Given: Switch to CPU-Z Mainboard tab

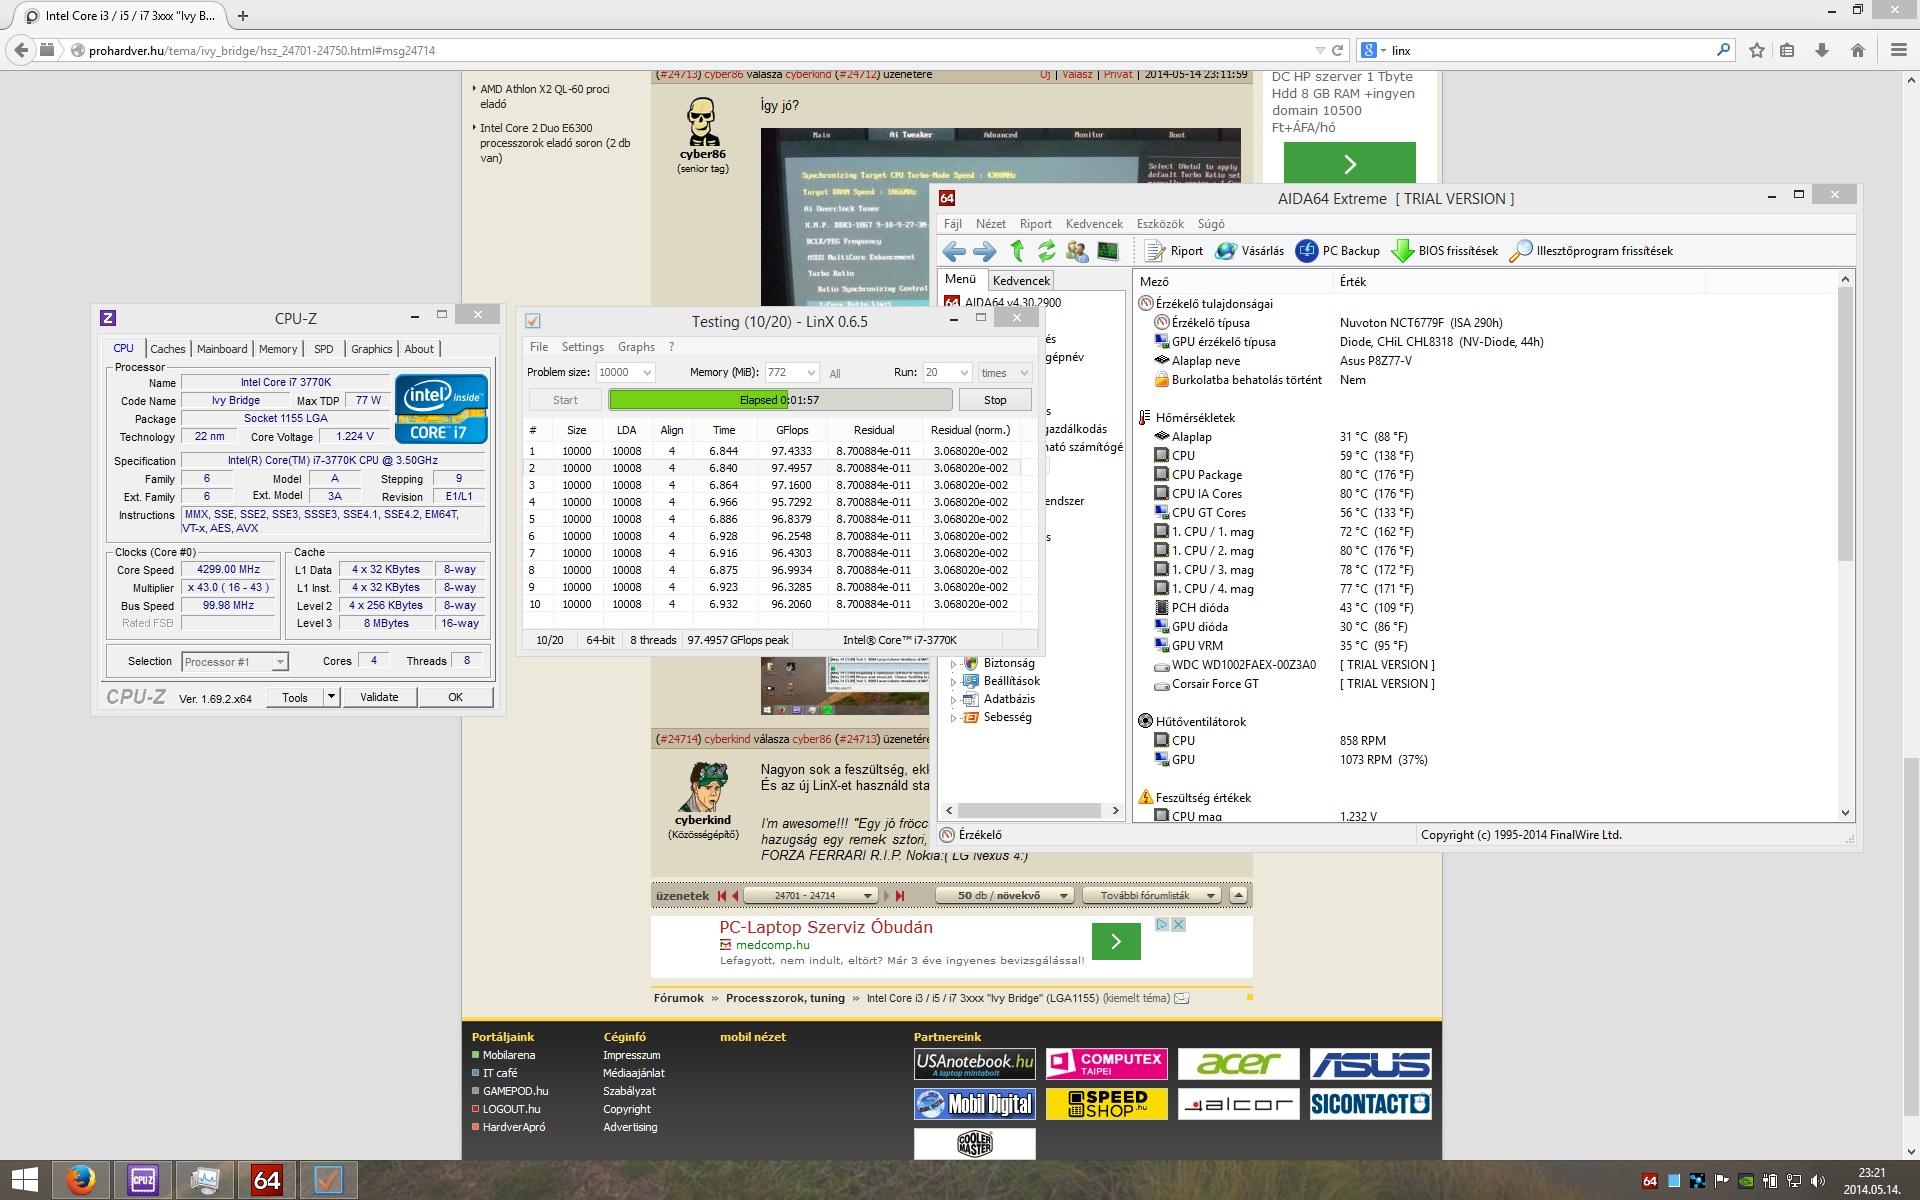Looking at the screenshot, I should point(221,349).
